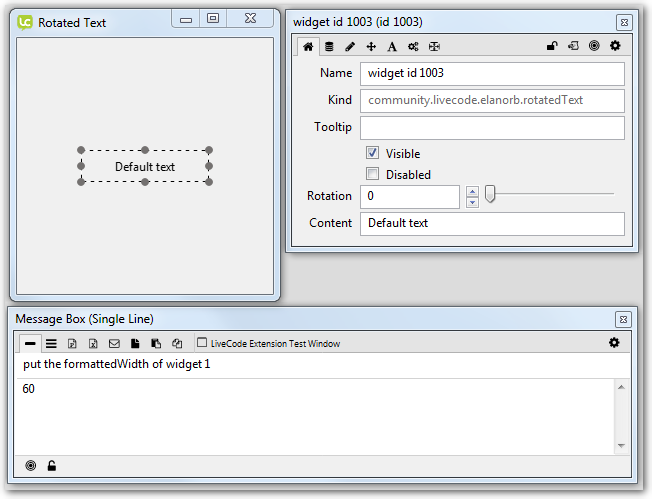Open the text formatting 'A' tab
The width and height of the screenshot is (652, 499).
pyautogui.click(x=392, y=46)
